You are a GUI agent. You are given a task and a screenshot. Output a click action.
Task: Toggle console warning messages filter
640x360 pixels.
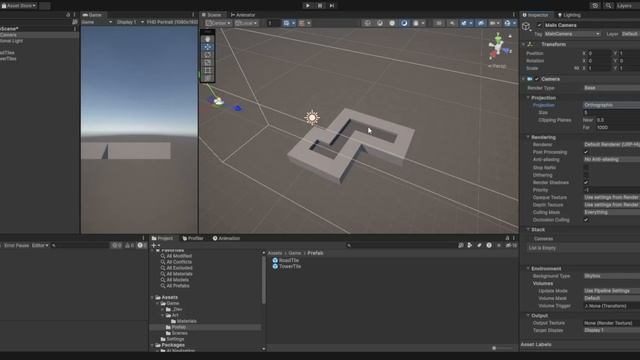129,245
